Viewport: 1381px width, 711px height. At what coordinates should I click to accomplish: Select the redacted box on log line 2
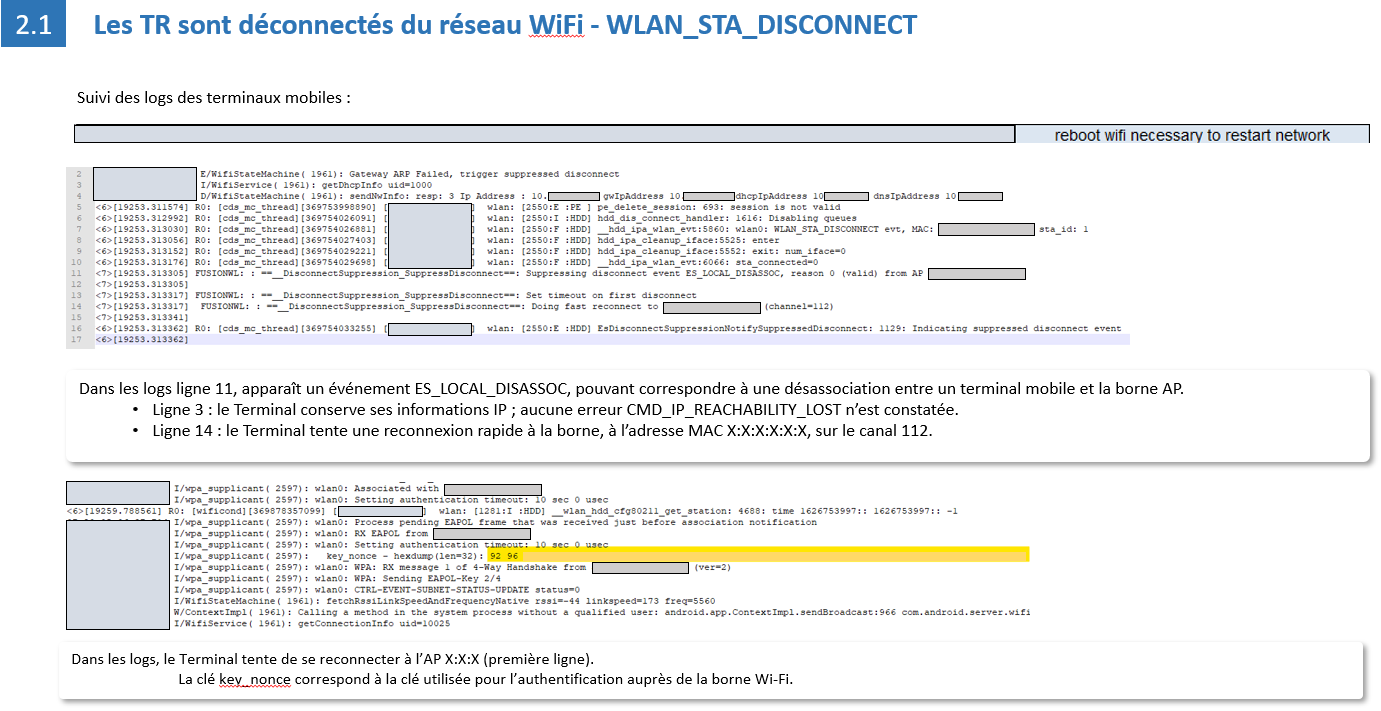145,175
